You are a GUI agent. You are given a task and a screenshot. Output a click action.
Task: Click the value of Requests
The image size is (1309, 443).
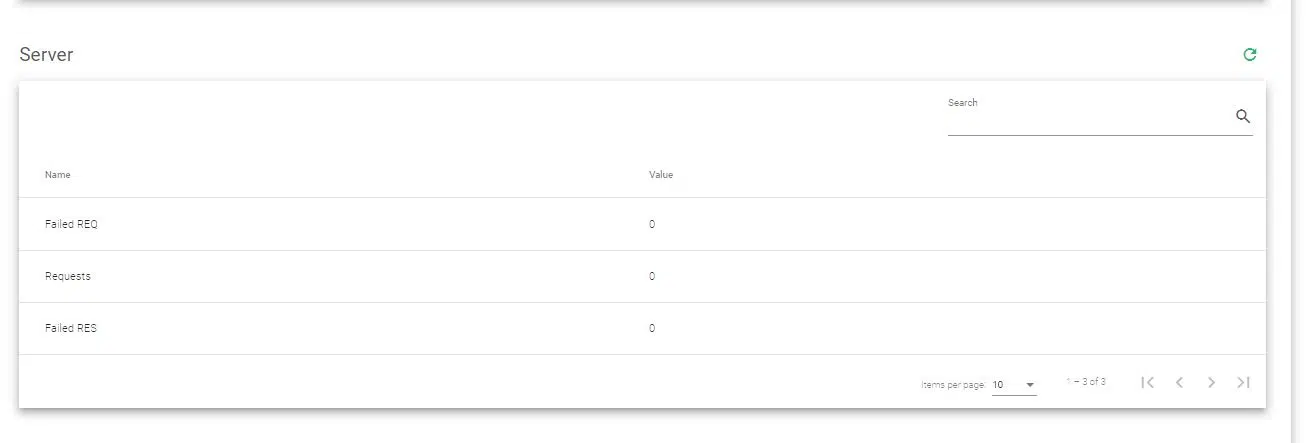(x=652, y=276)
